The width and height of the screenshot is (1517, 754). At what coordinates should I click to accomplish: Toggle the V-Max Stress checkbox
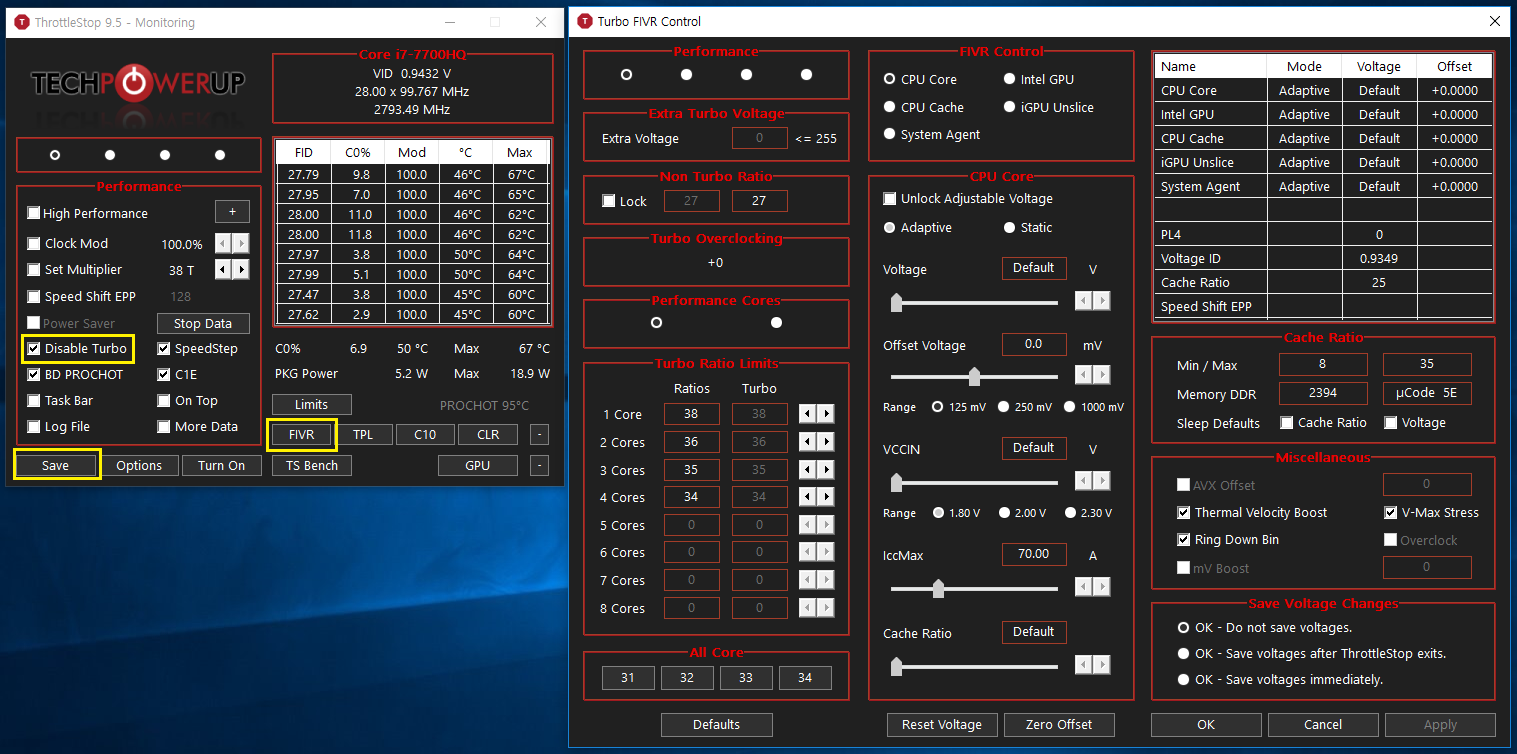click(x=1390, y=512)
